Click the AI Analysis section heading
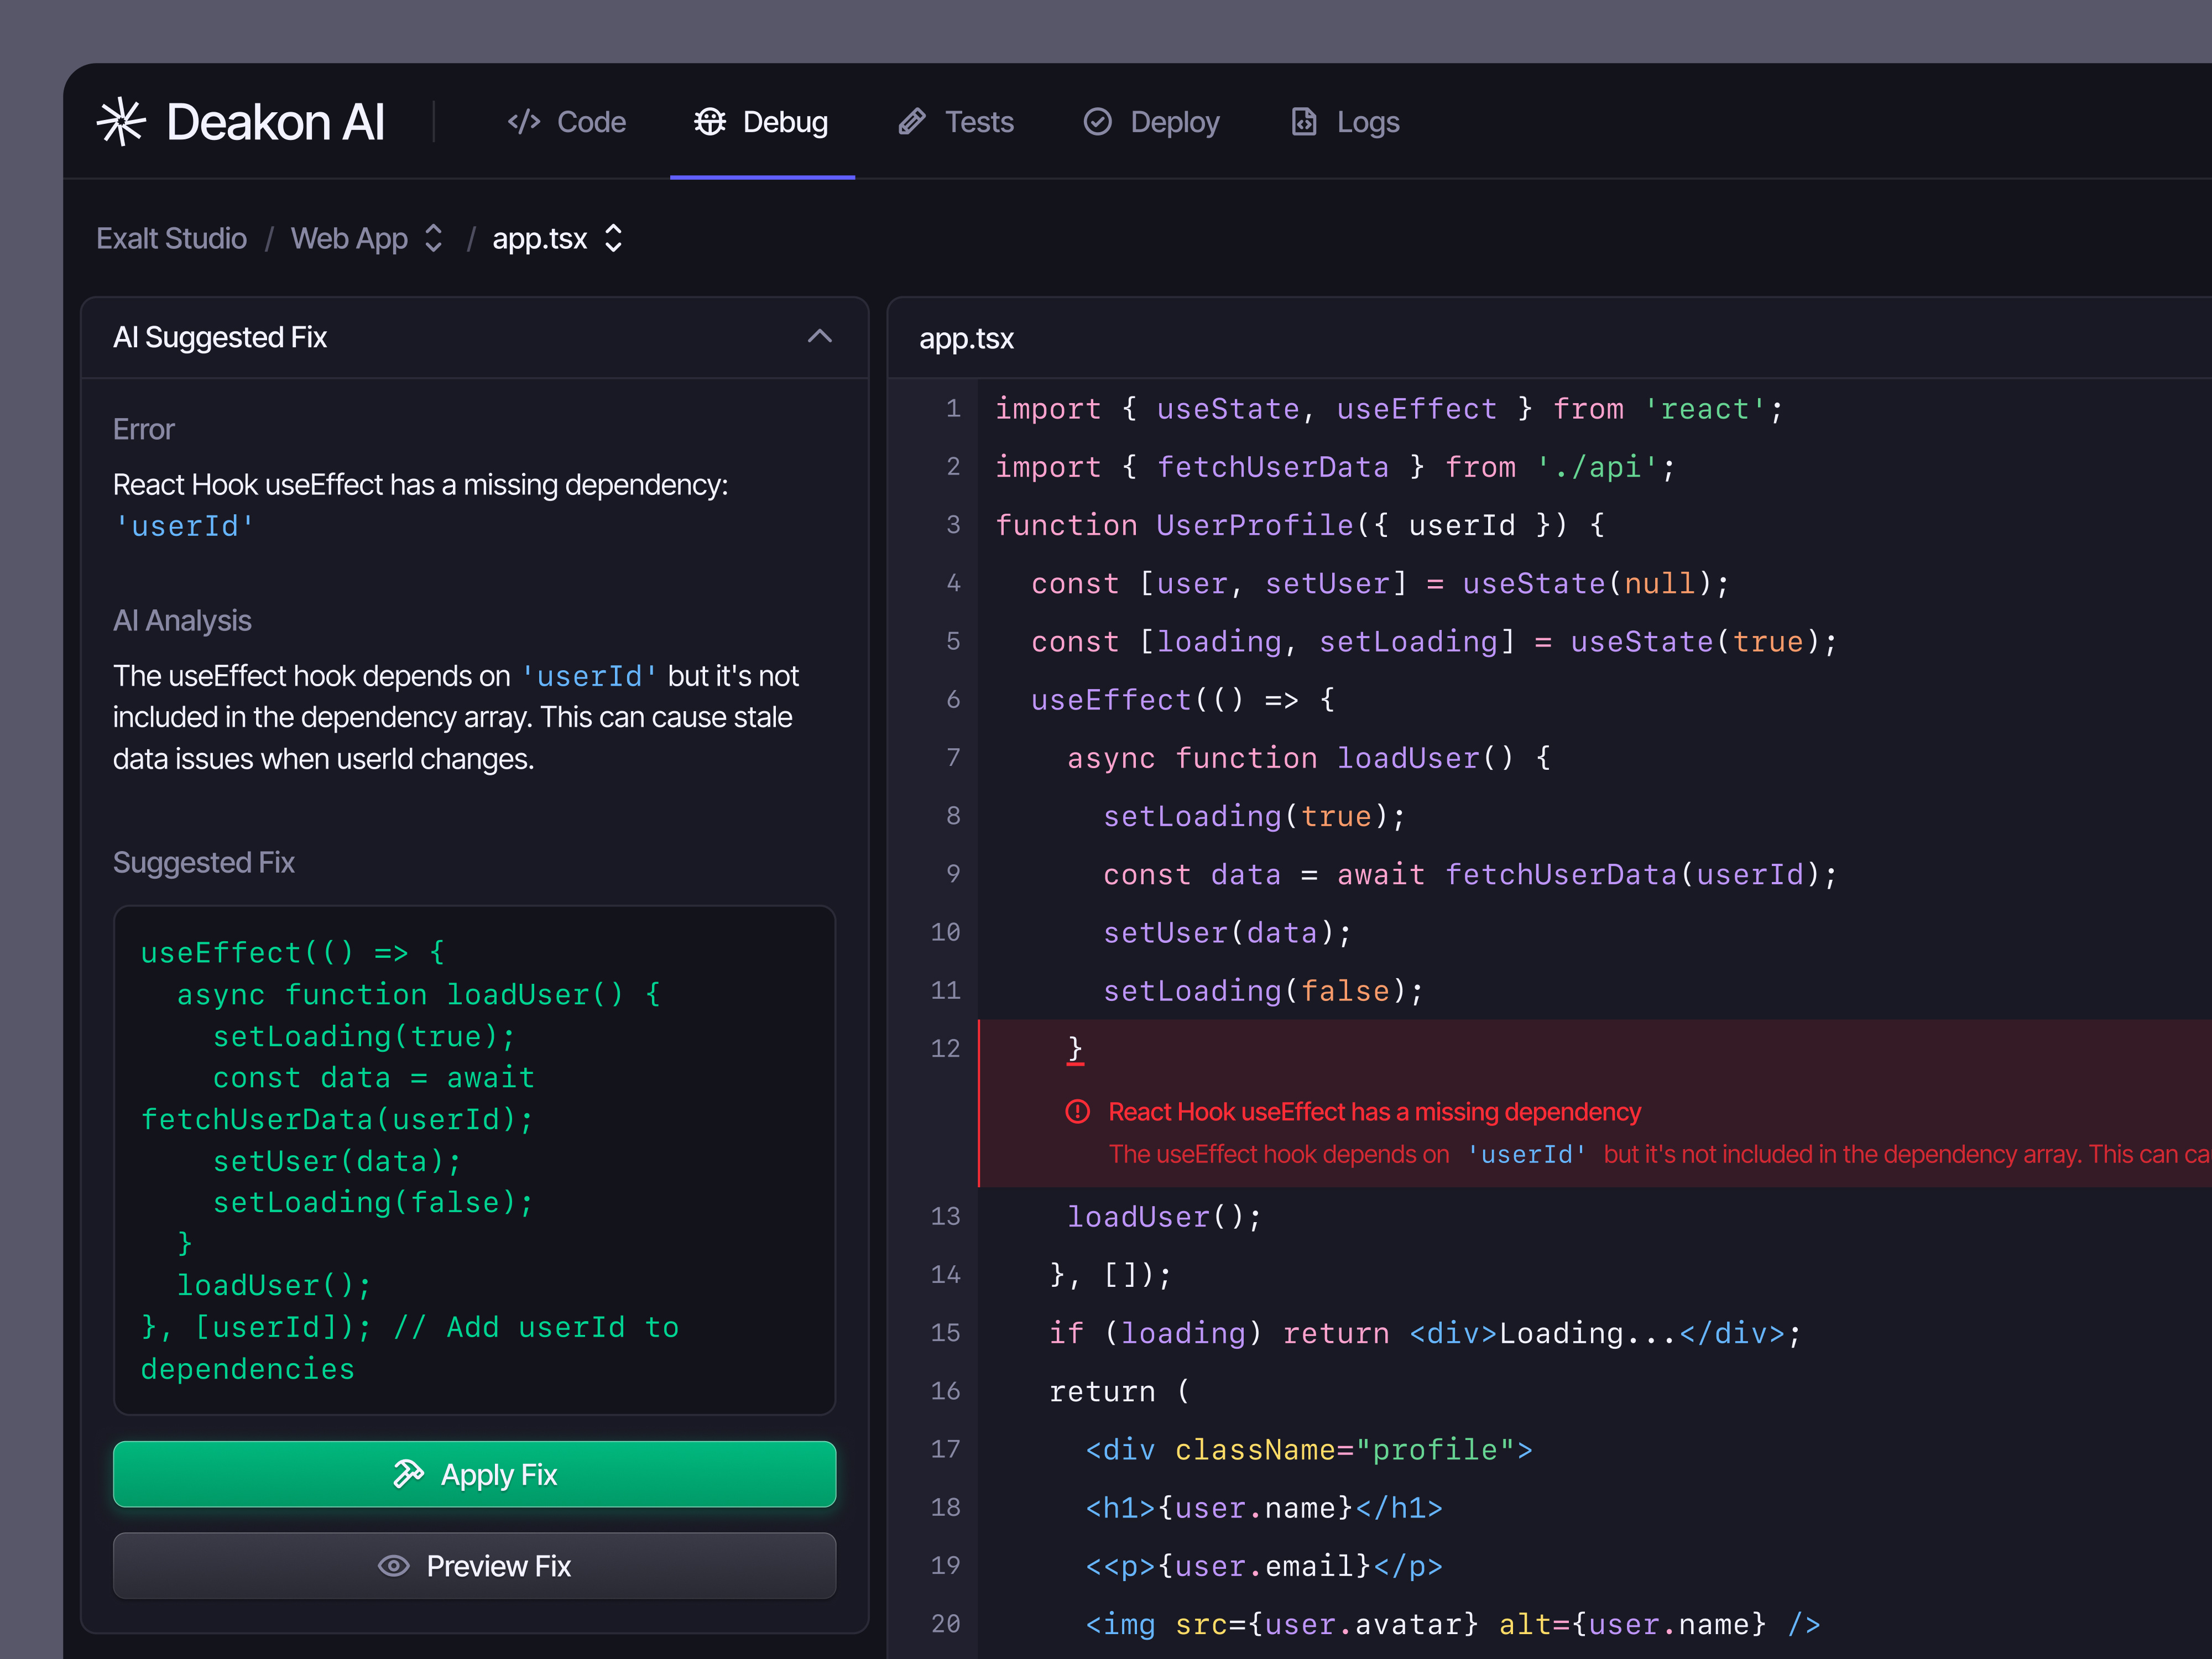Image resolution: width=2212 pixels, height=1659 pixels. (182, 620)
